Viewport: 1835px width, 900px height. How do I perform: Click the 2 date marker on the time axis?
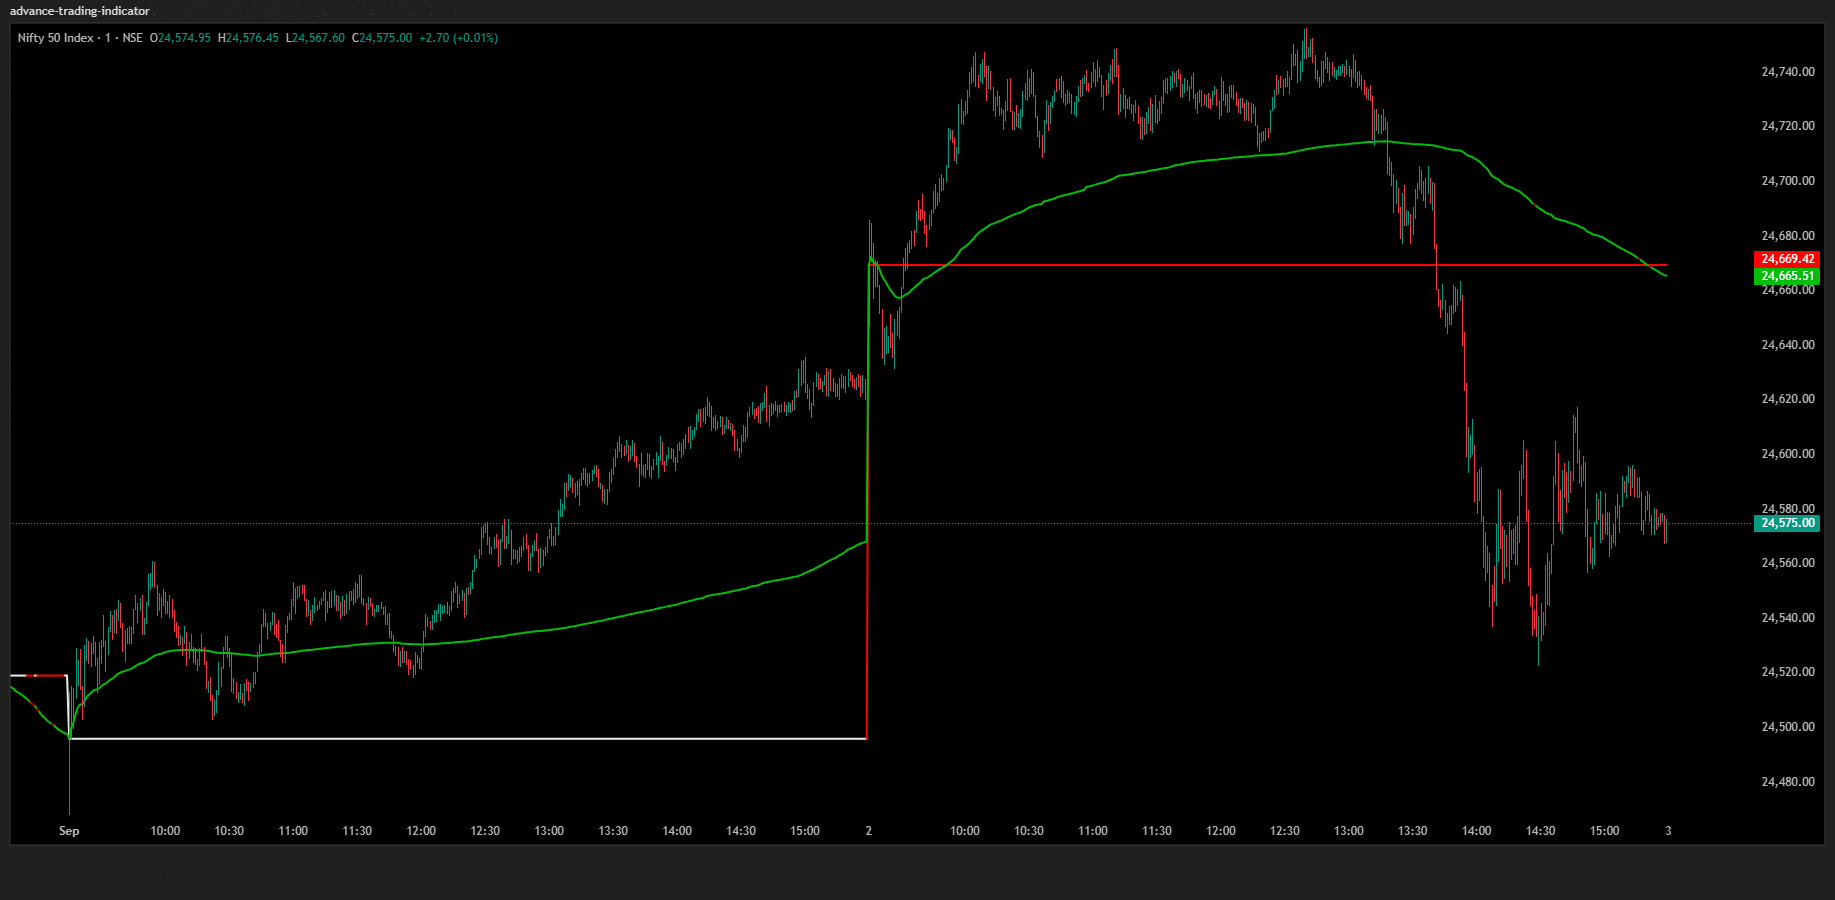867,830
